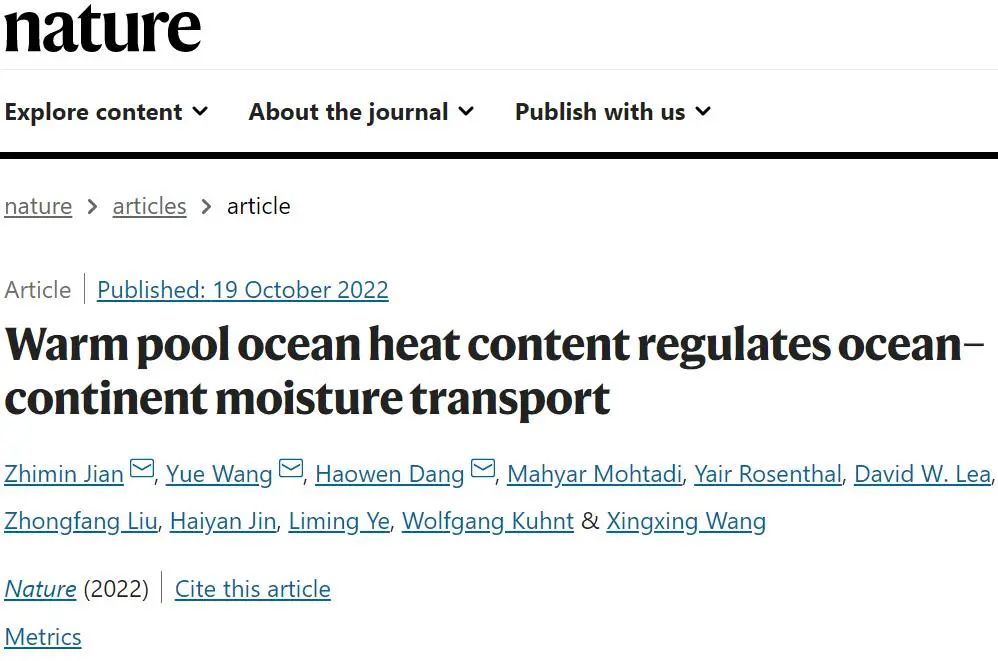Click Cite this article link
The height and width of the screenshot is (661, 998).
[253, 589]
